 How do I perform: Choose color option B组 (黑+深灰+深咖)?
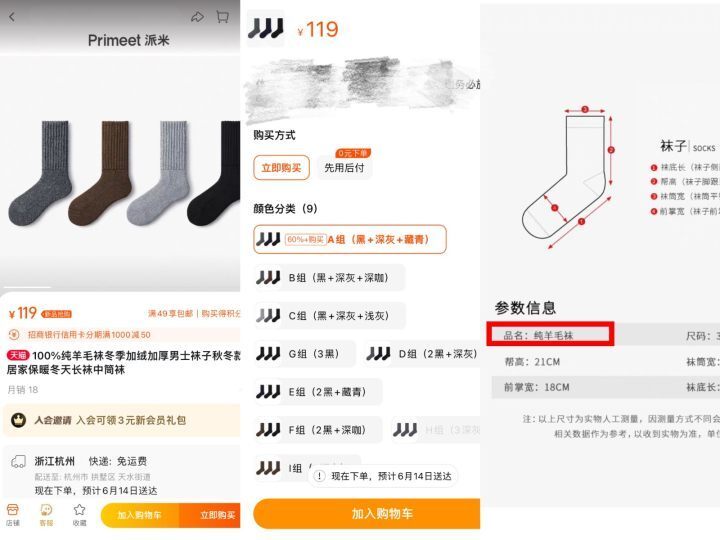(330, 277)
